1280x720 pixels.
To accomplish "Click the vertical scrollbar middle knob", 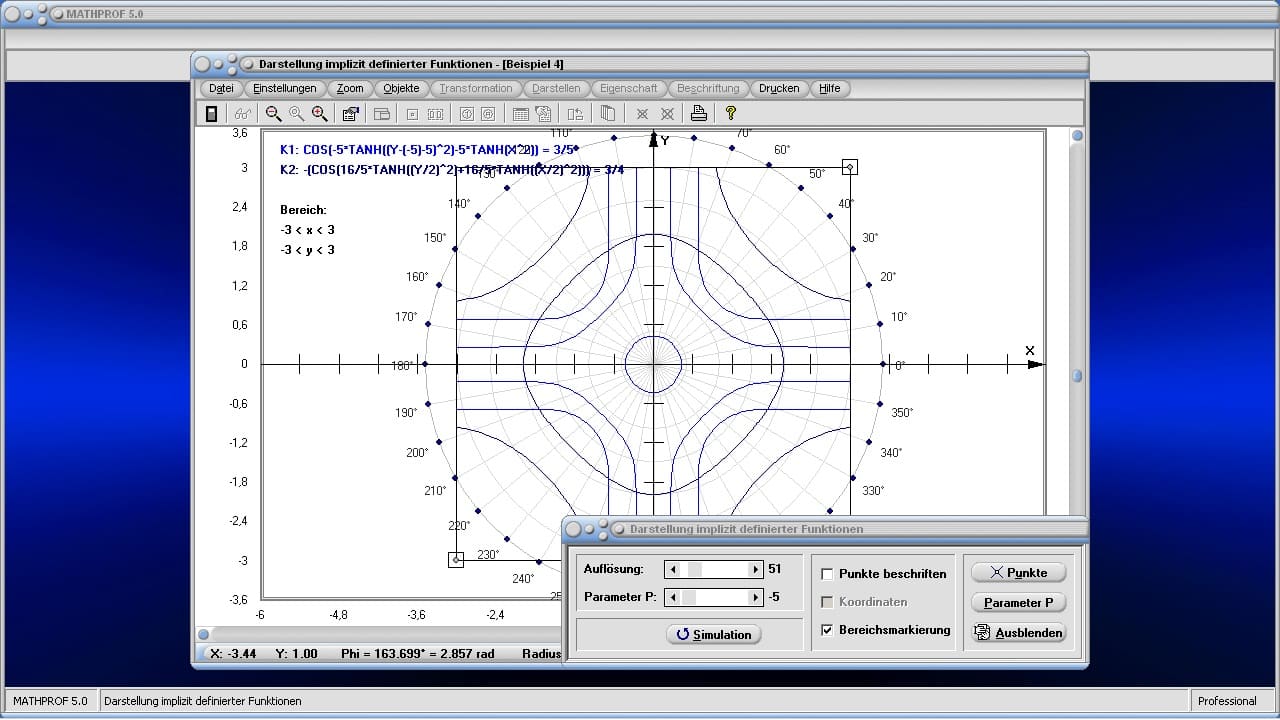I will [x=1077, y=377].
